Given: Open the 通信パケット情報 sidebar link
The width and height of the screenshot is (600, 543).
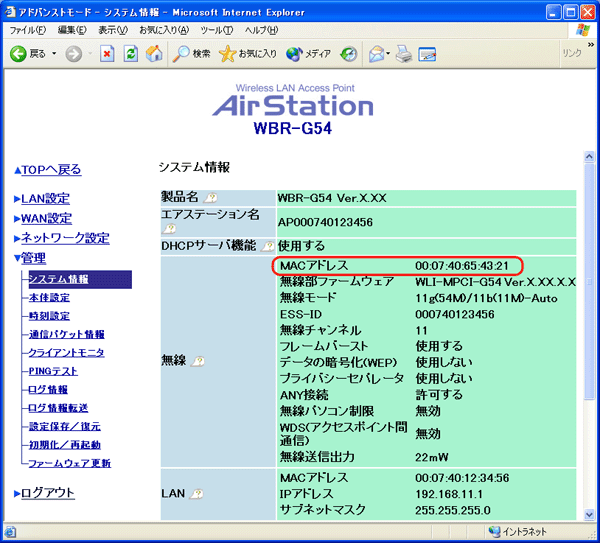Looking at the screenshot, I should coord(67,334).
